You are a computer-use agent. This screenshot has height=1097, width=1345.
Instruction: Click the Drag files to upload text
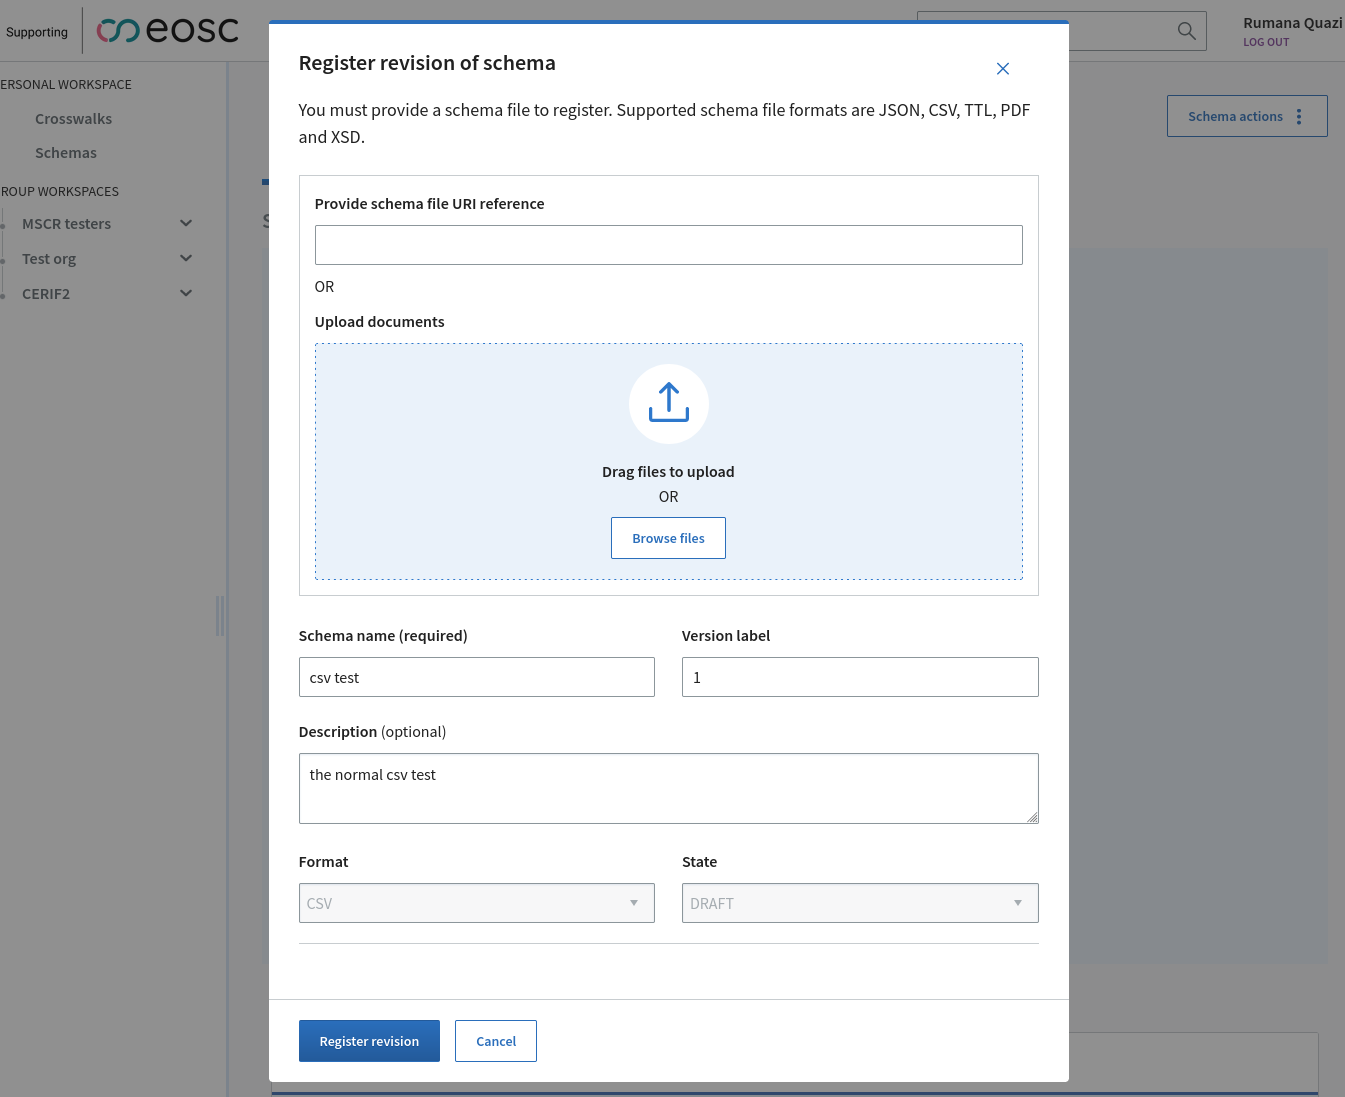pyautogui.click(x=668, y=472)
